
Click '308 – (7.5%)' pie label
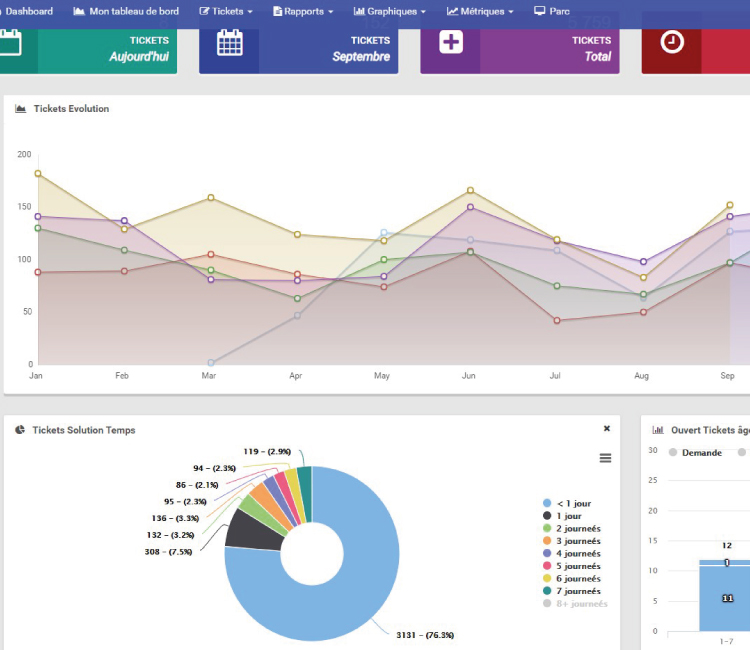(x=168, y=551)
